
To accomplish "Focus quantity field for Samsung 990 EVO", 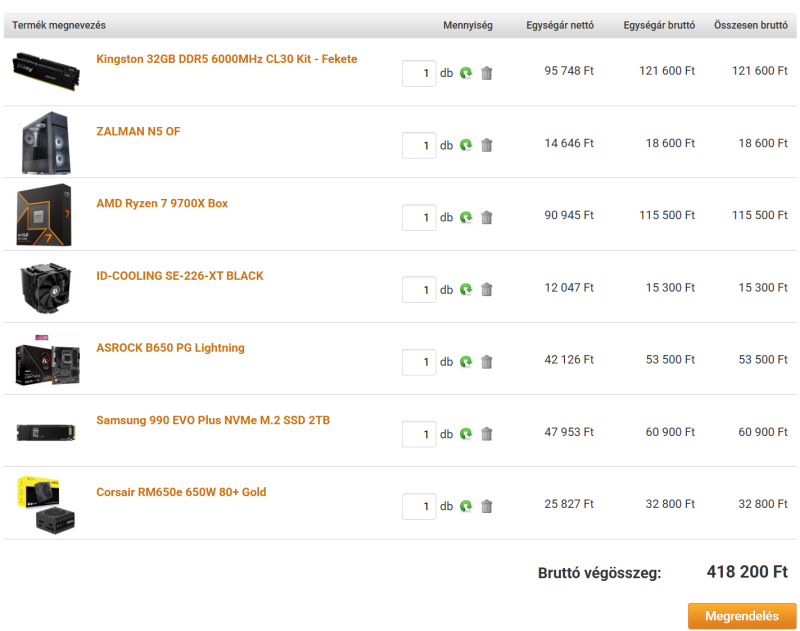I will click(419, 434).
